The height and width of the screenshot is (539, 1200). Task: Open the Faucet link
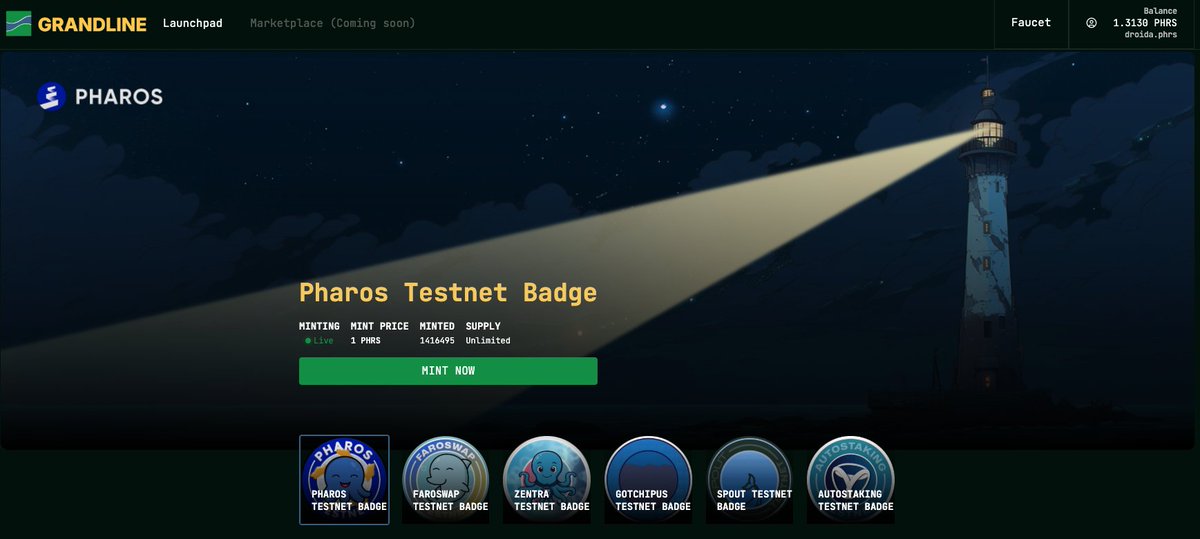click(x=1031, y=23)
